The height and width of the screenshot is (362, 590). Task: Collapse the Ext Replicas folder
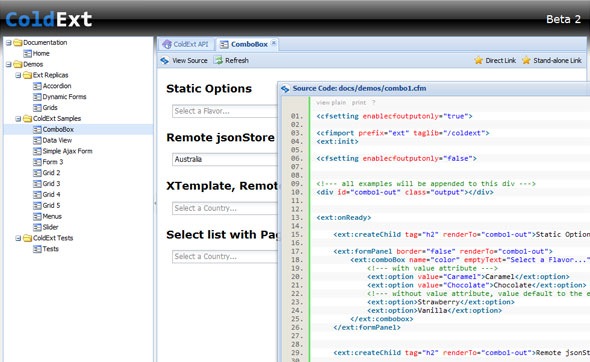click(x=18, y=75)
